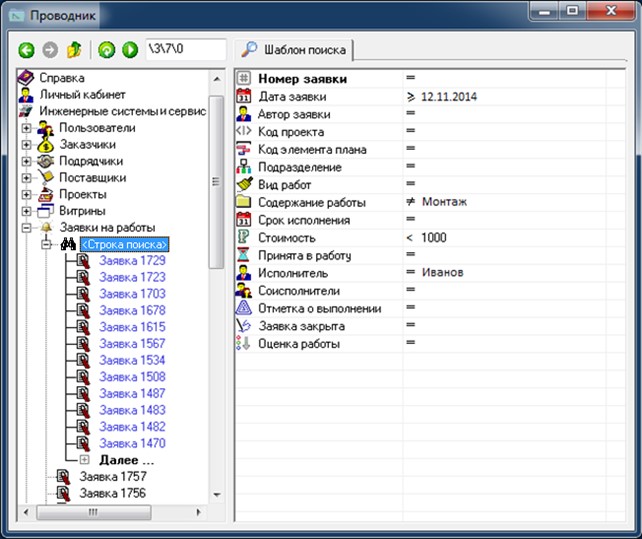Viewport: 642px width, 539px height.
Task: Collapse the Строка поиска search node
Action: [x=46, y=245]
